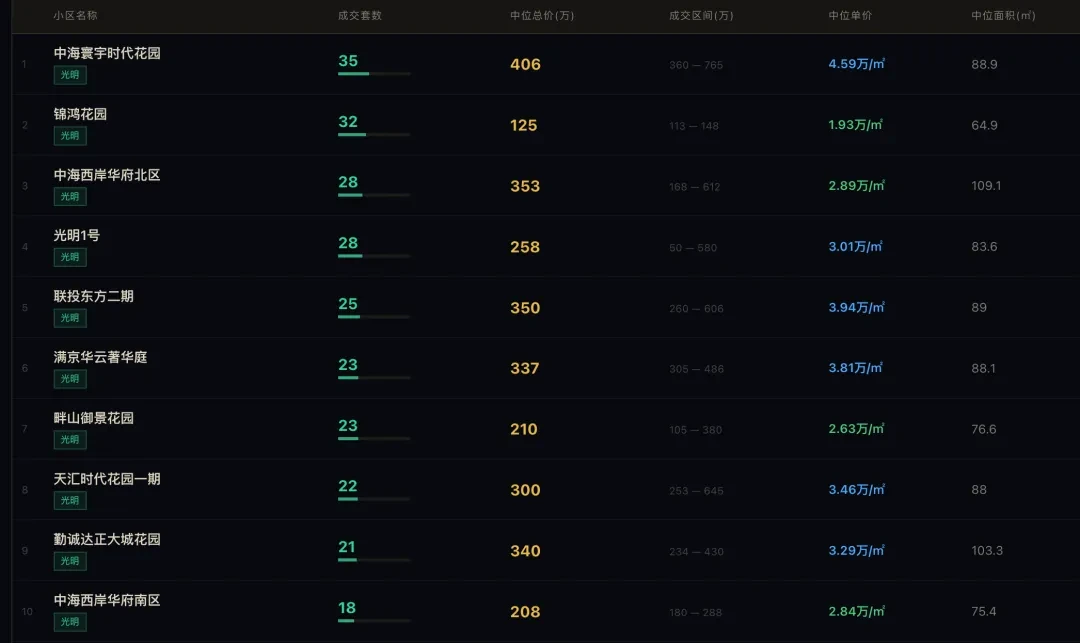This screenshot has width=1080, height=643.
Task: Click 光明 tag under 畔山御景花园
Action: point(70,440)
